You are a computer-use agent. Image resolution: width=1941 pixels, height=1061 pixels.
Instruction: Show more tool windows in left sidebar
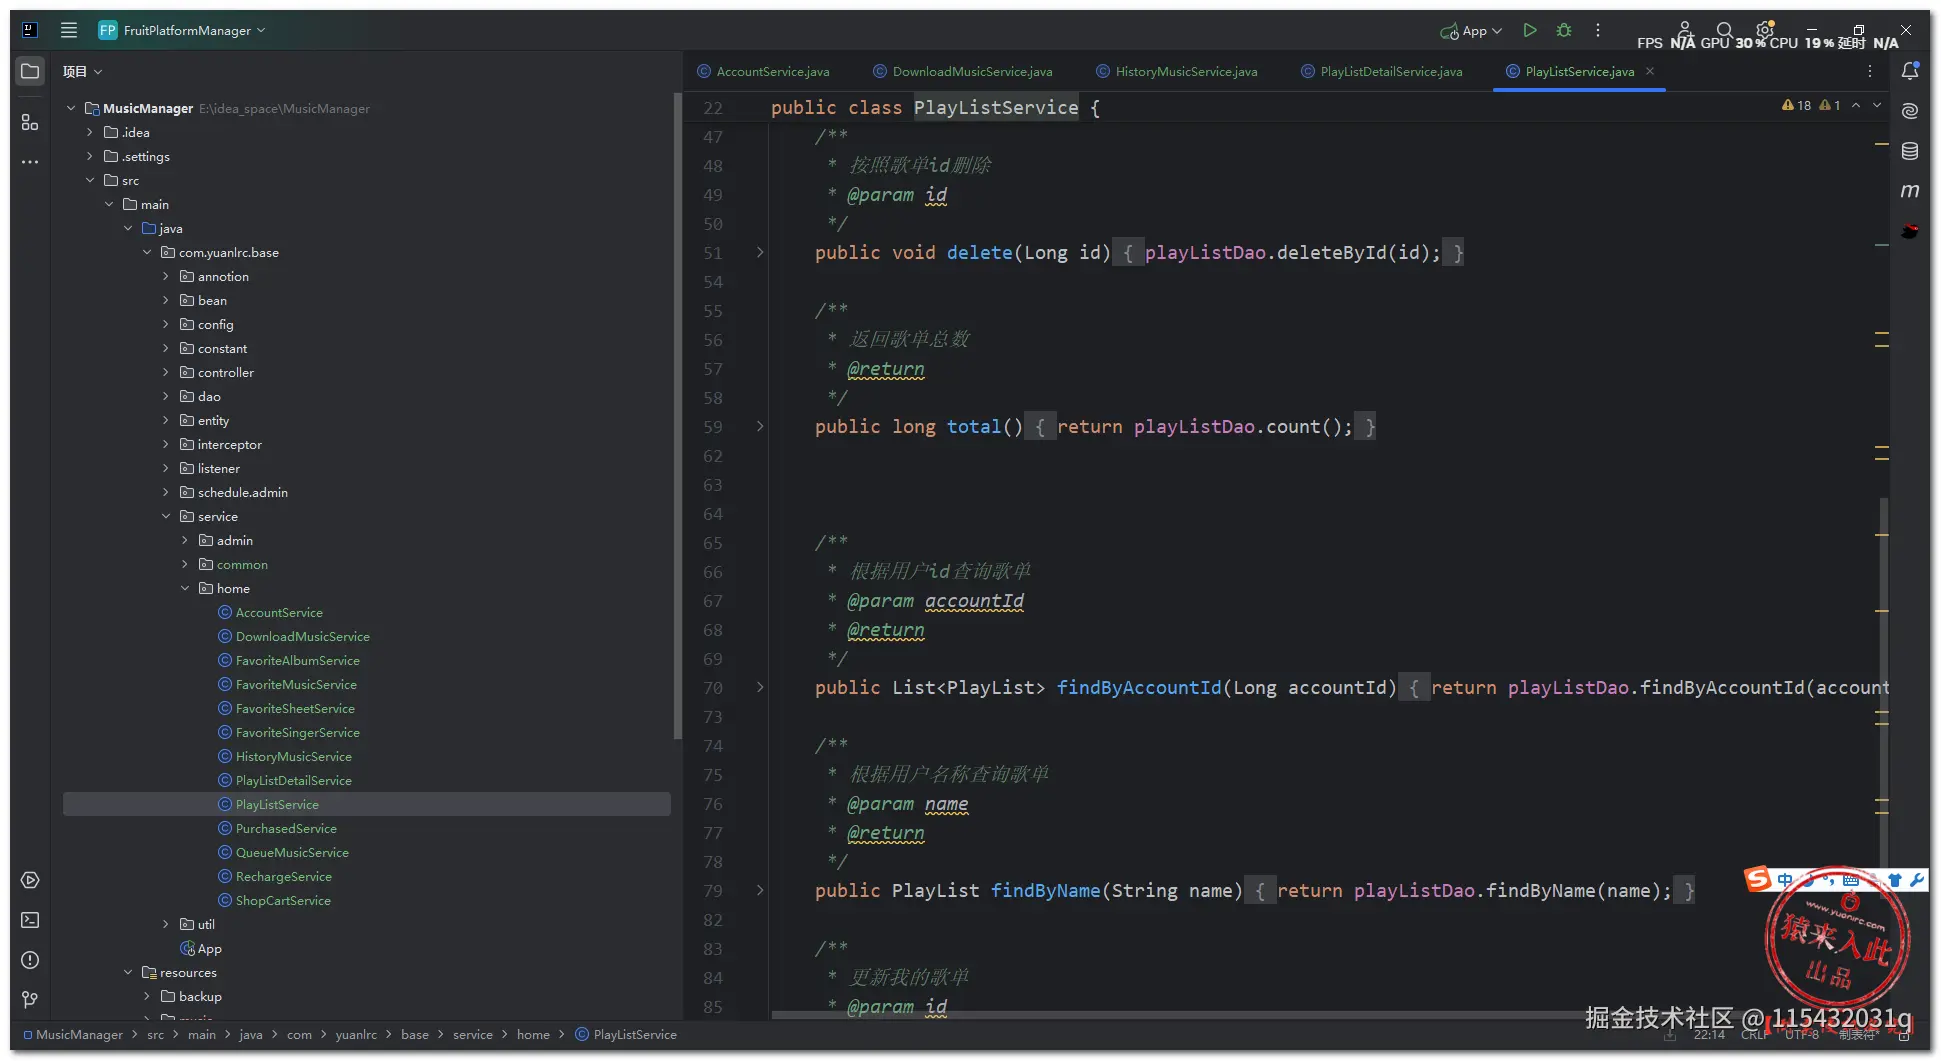(30, 161)
